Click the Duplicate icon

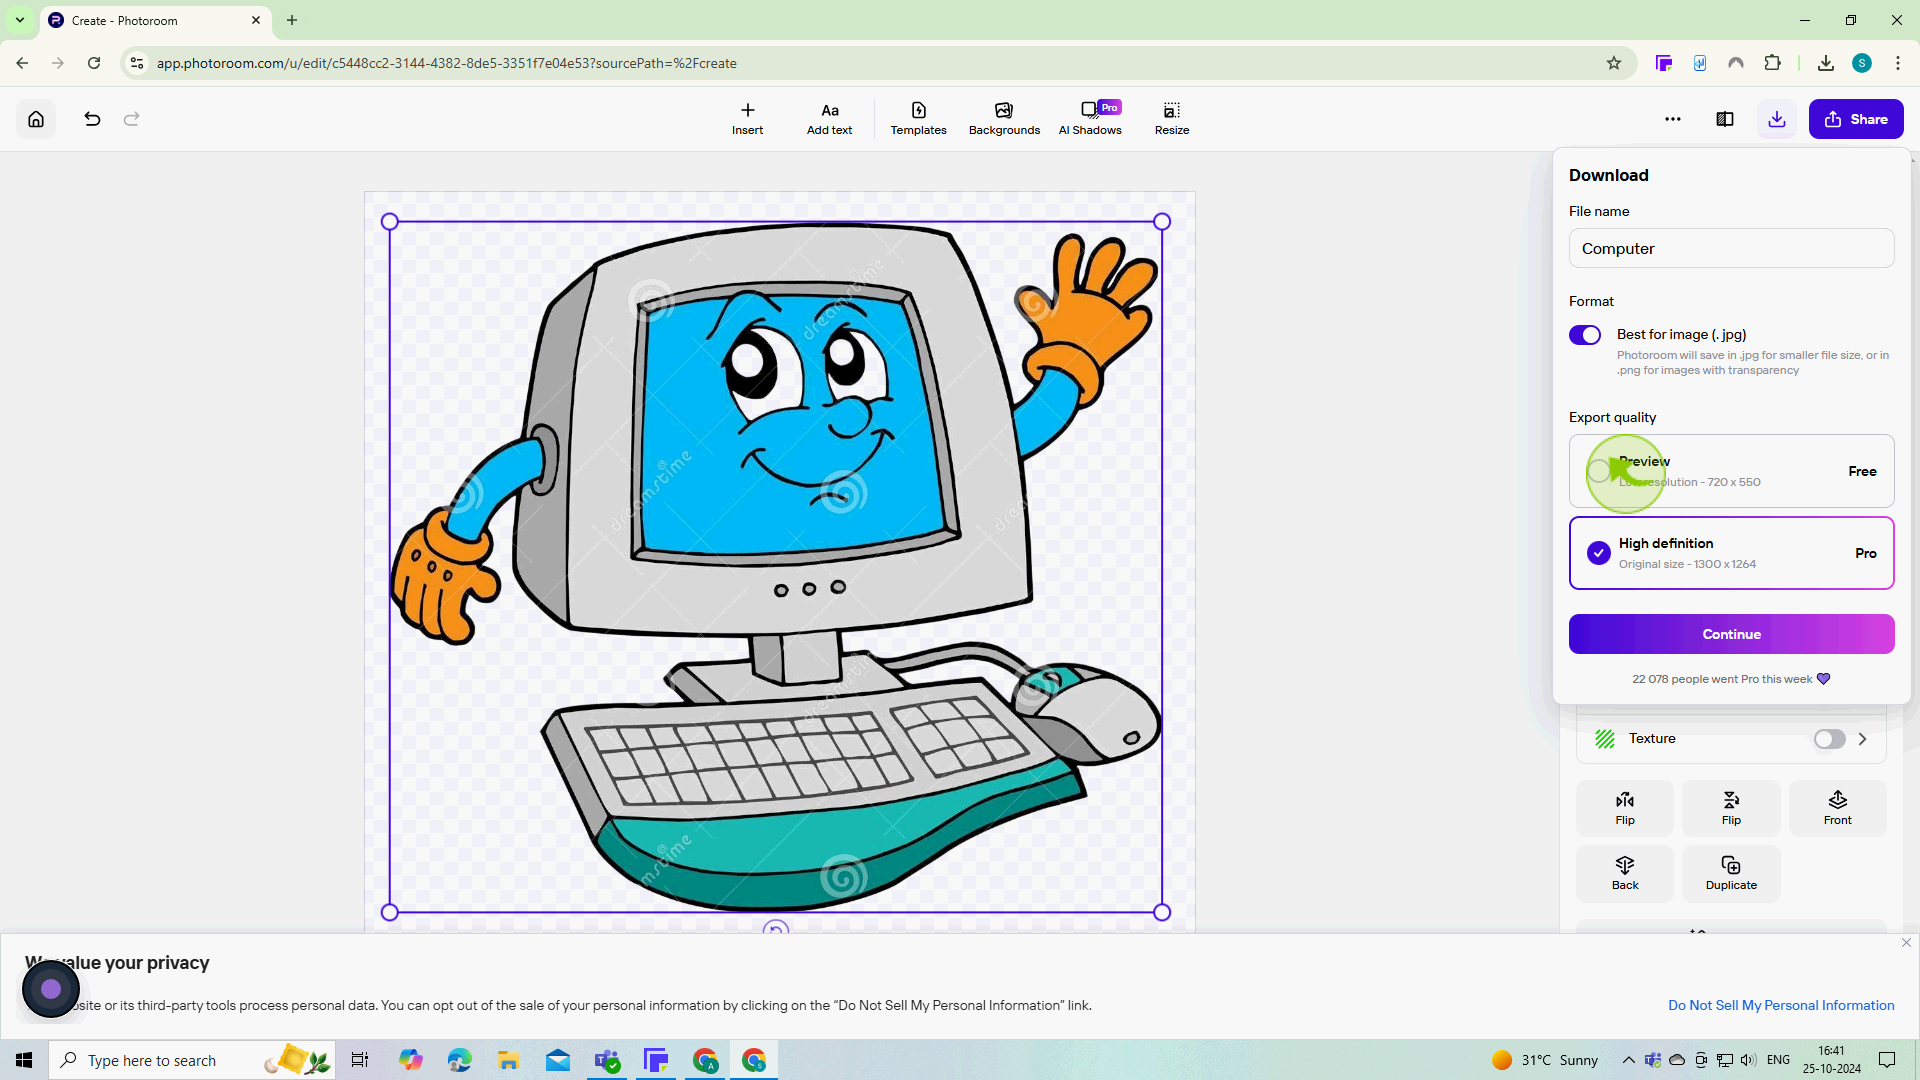(1731, 866)
